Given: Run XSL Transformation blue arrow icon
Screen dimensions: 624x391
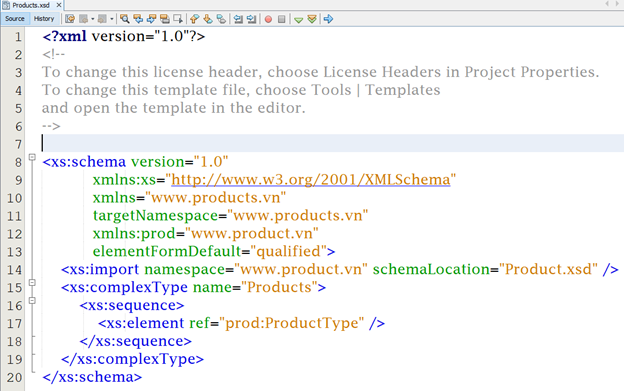Looking at the screenshot, I should (x=328, y=19).
